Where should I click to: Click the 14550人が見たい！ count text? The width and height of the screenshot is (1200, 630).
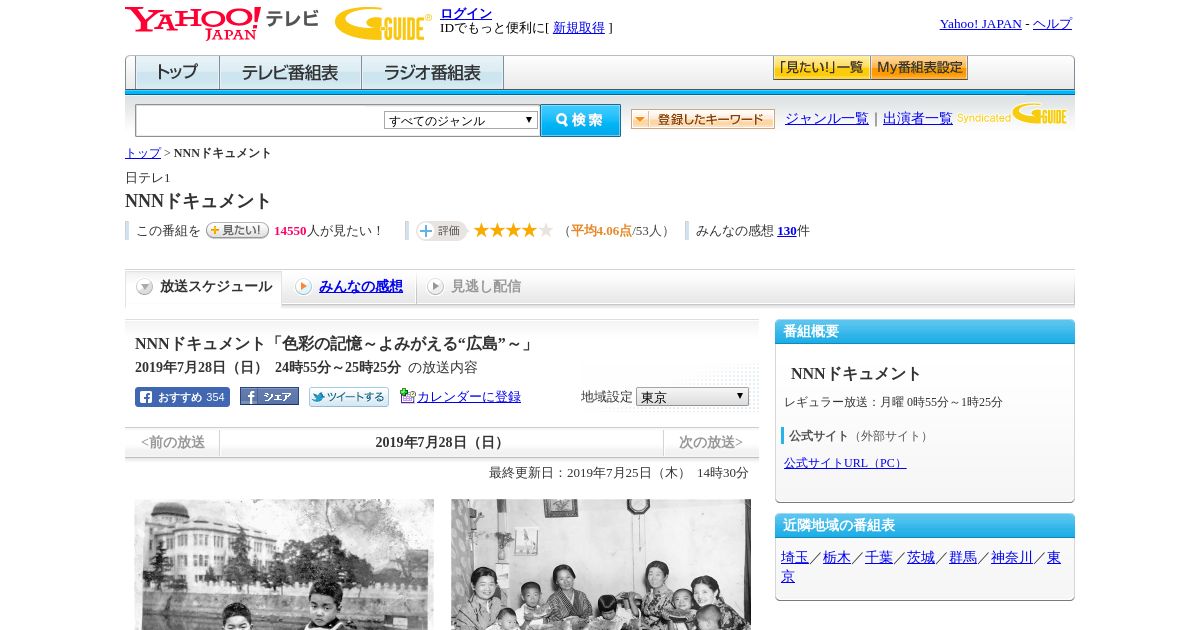pos(328,231)
